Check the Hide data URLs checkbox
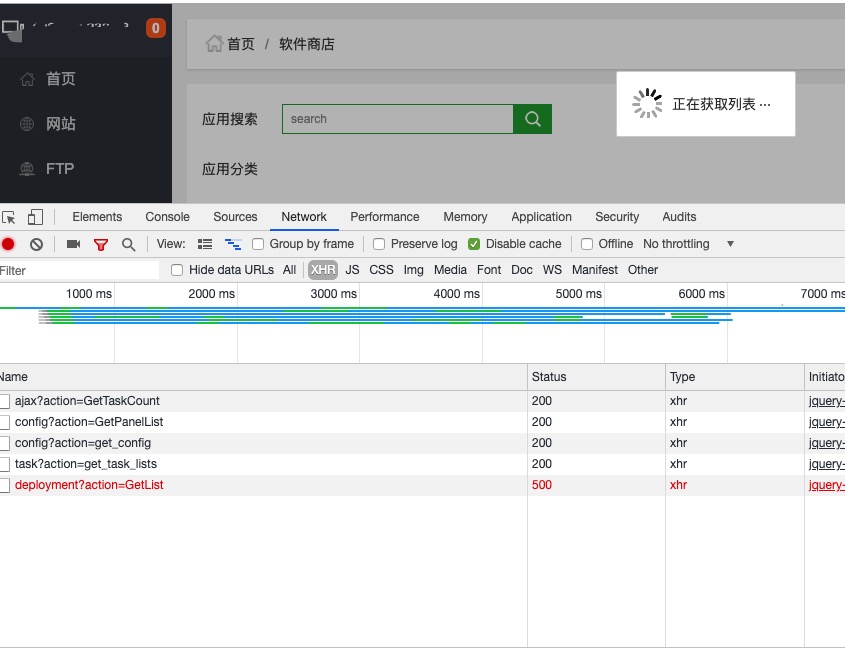Viewport: 845px width, 648px height. 177,270
